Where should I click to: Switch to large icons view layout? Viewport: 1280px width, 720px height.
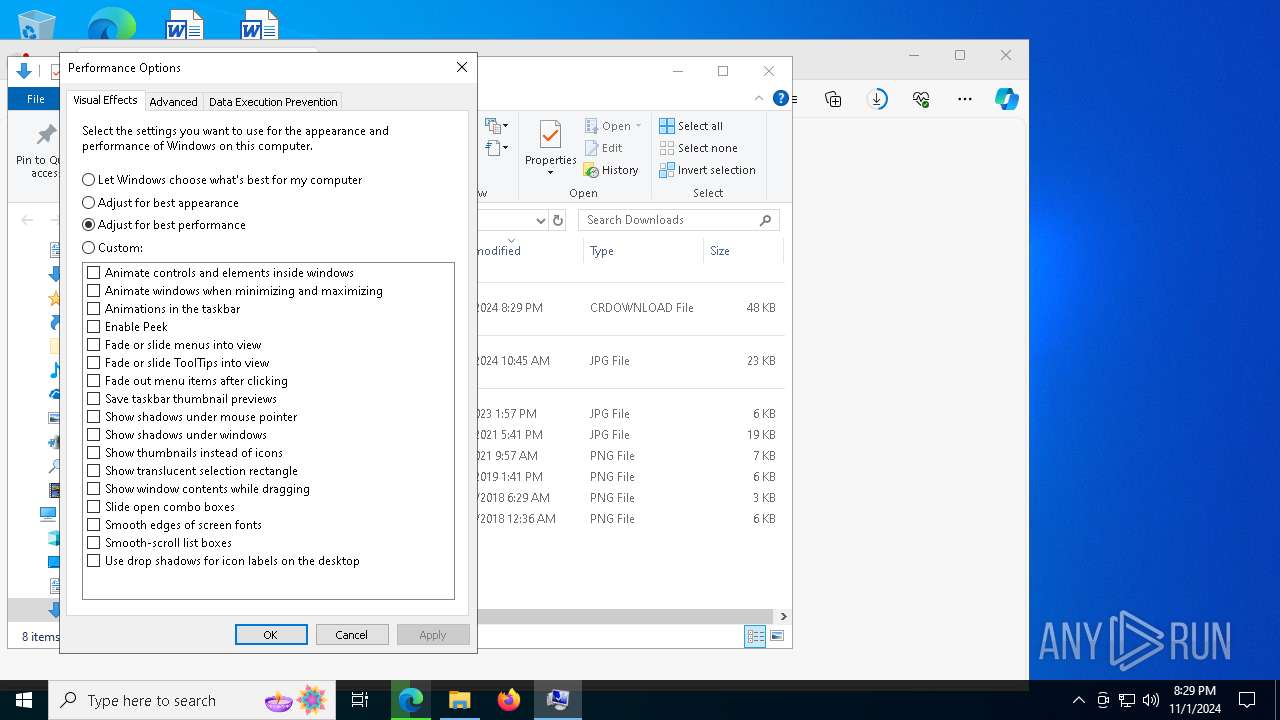click(x=777, y=636)
